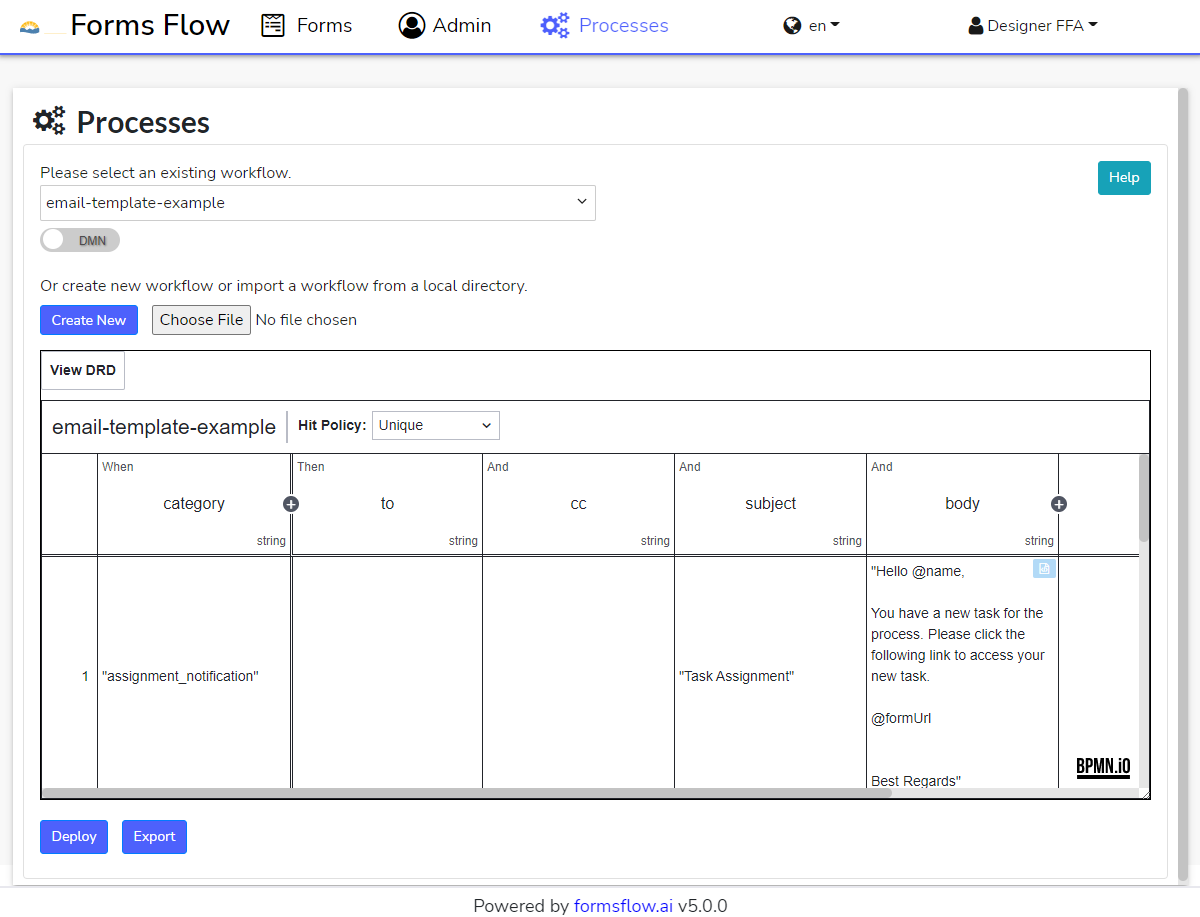Click the BPMN.iO logo
Viewport: 1200px width, 917px height.
[x=1103, y=767]
